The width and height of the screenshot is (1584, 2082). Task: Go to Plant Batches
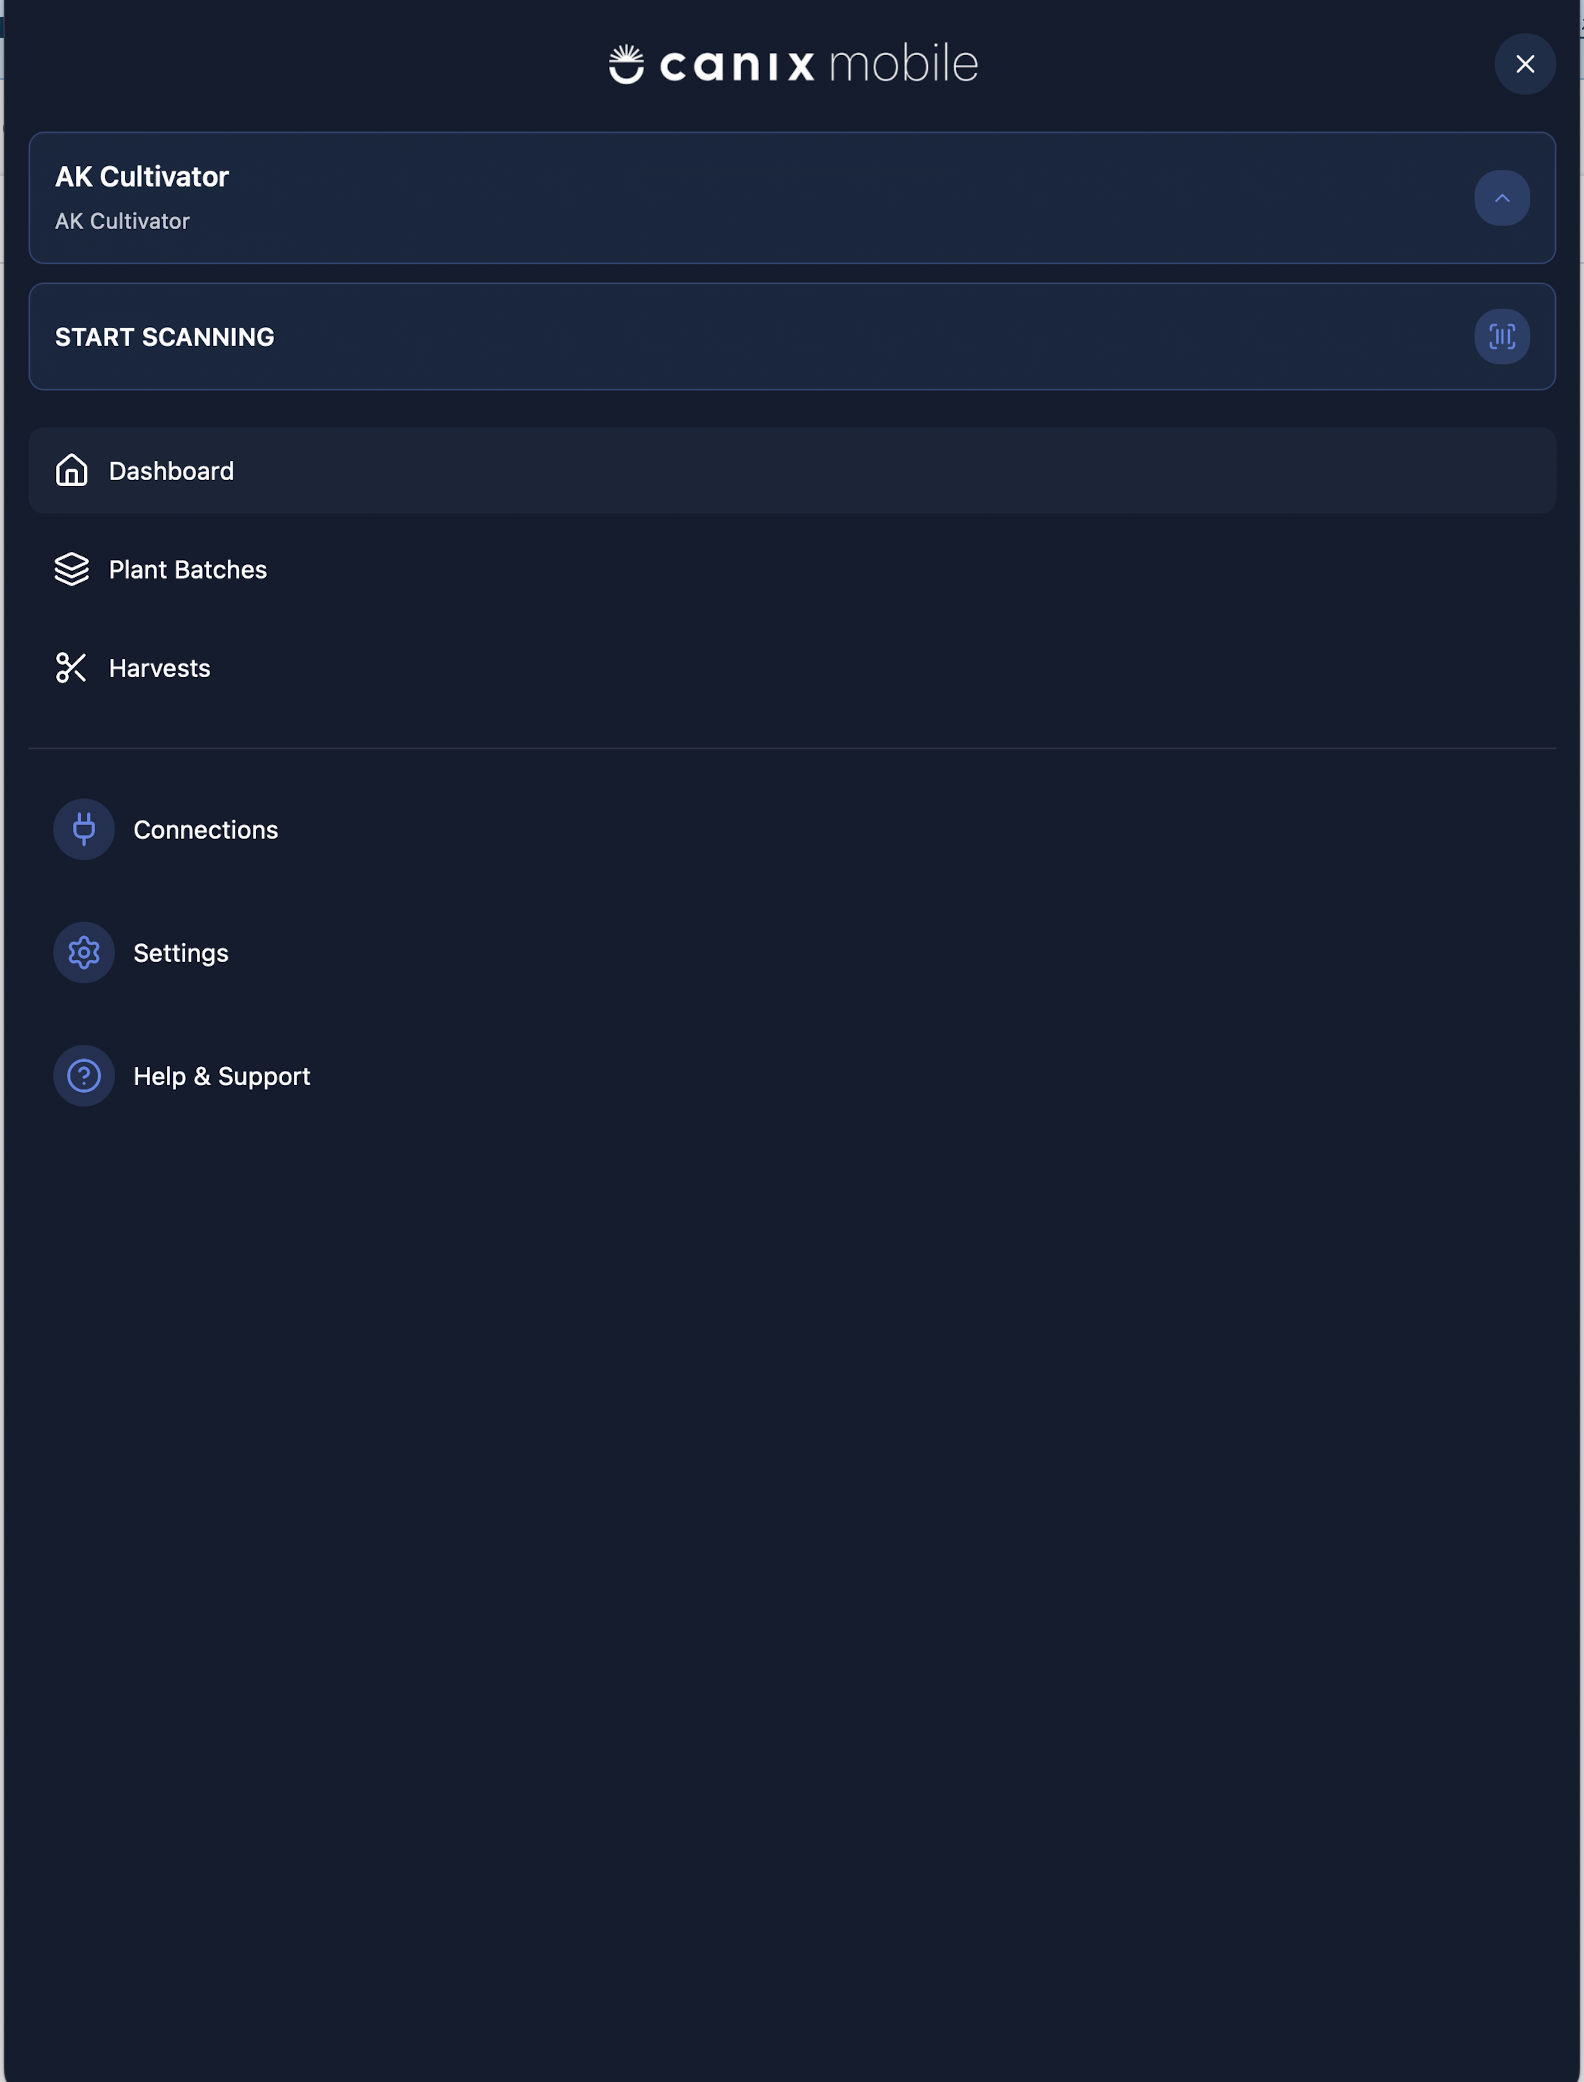coord(188,570)
